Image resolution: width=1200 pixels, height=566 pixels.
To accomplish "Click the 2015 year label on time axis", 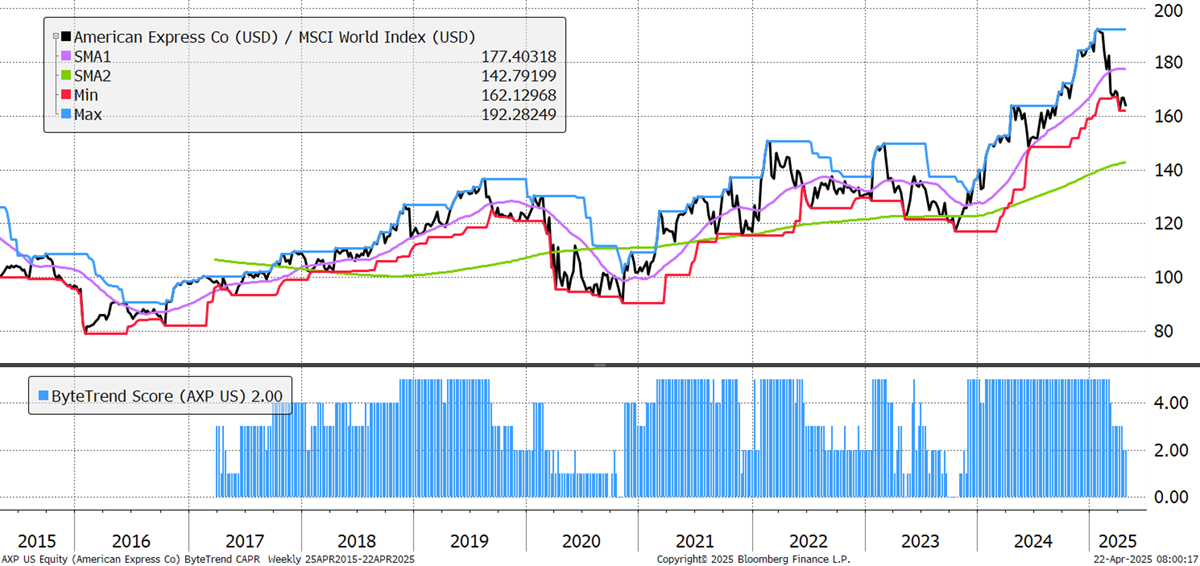I will coord(37,541).
